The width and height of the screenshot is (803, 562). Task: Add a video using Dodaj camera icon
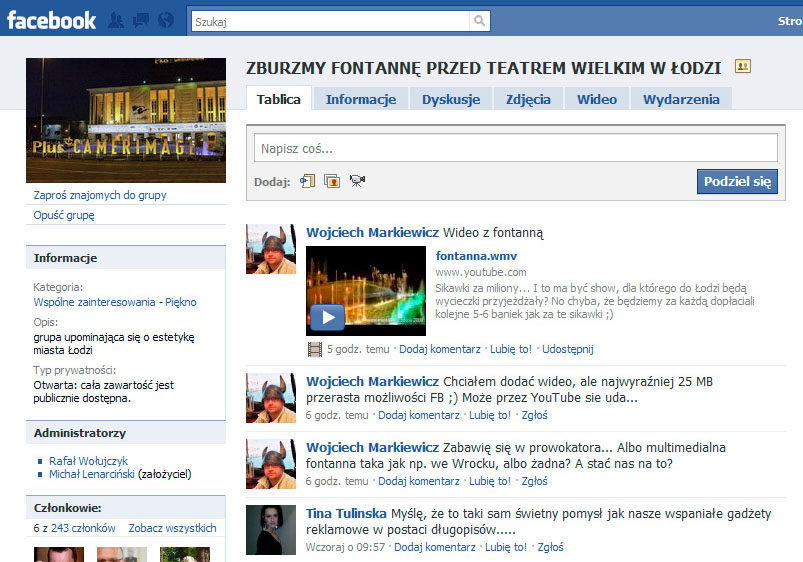click(x=357, y=181)
